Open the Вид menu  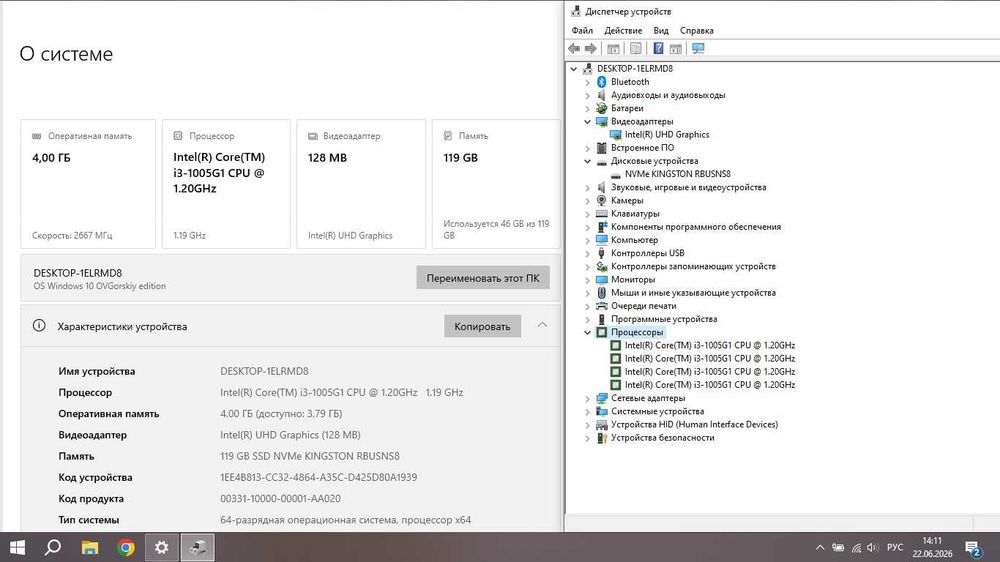661,31
